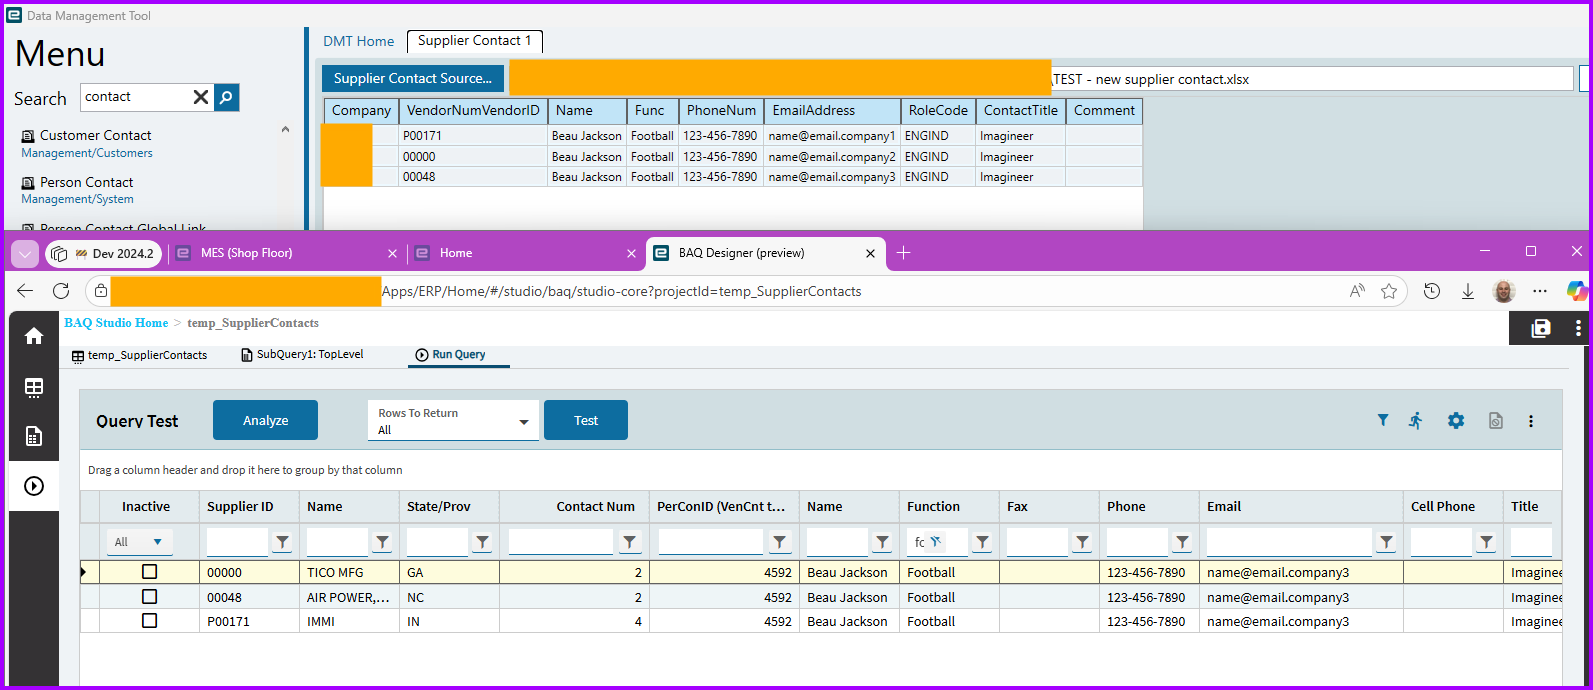Open the Supplier ID column filter options
Screen dimensions: 1593x690
pos(282,542)
